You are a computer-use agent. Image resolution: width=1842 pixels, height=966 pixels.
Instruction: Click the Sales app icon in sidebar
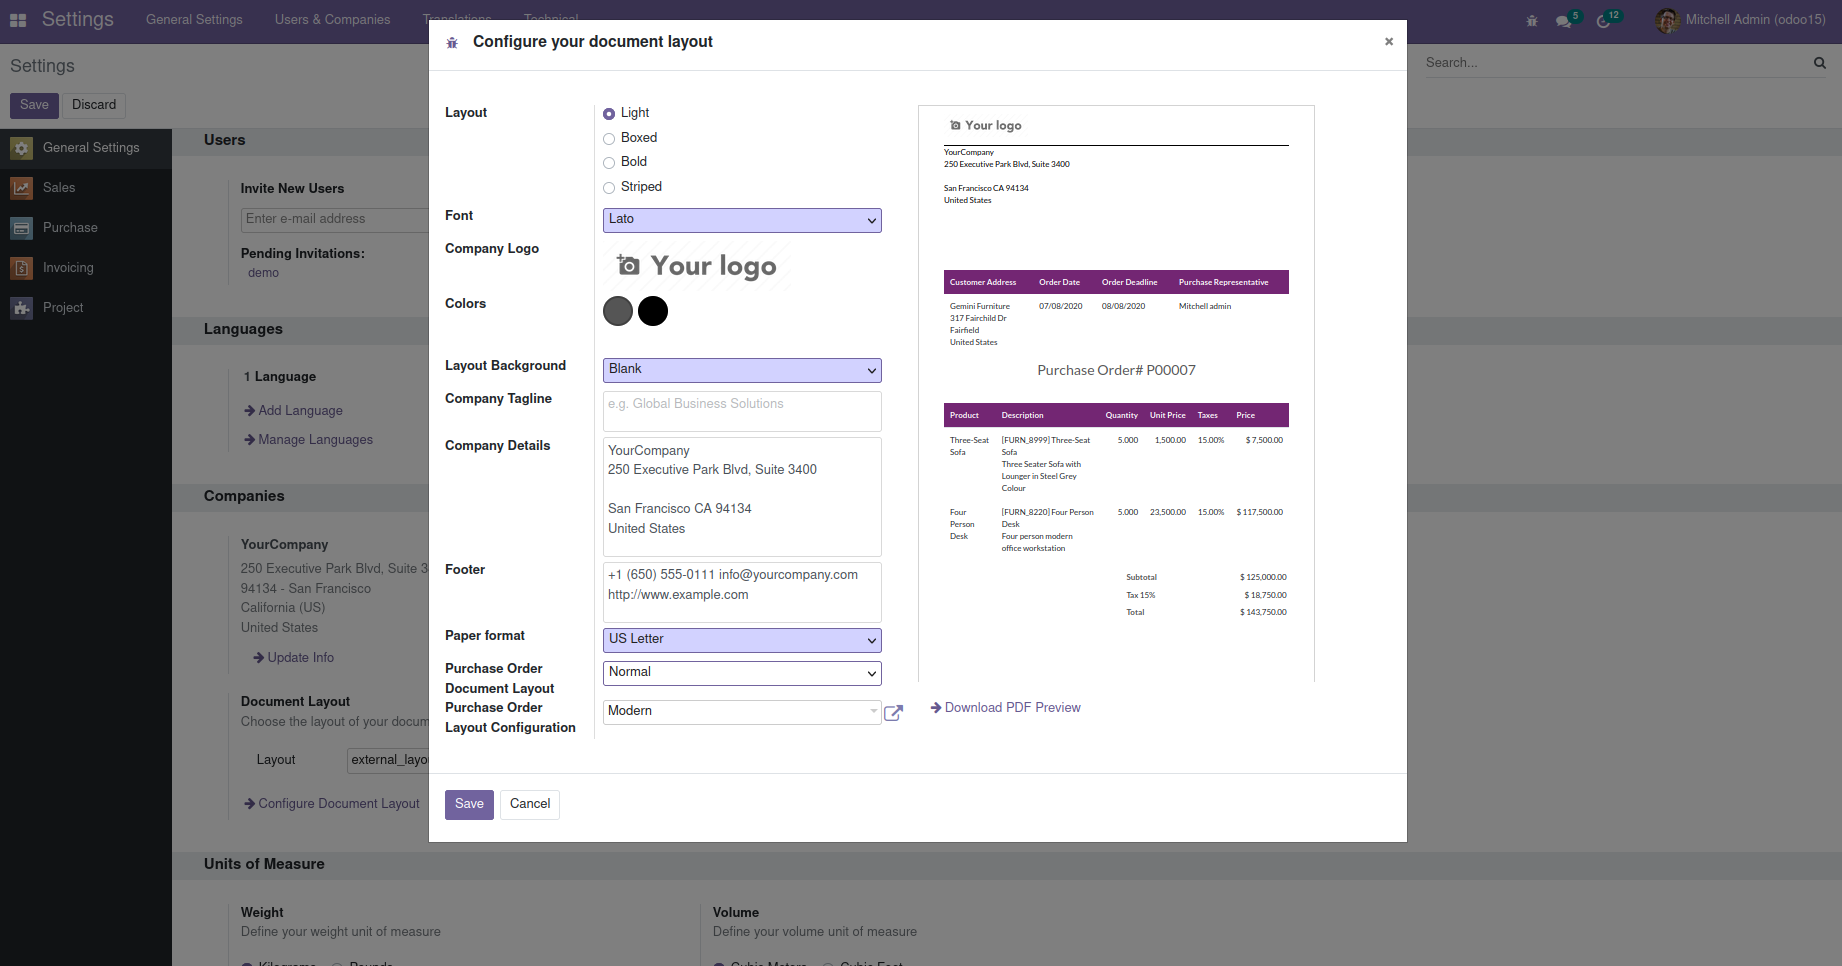[x=22, y=188]
